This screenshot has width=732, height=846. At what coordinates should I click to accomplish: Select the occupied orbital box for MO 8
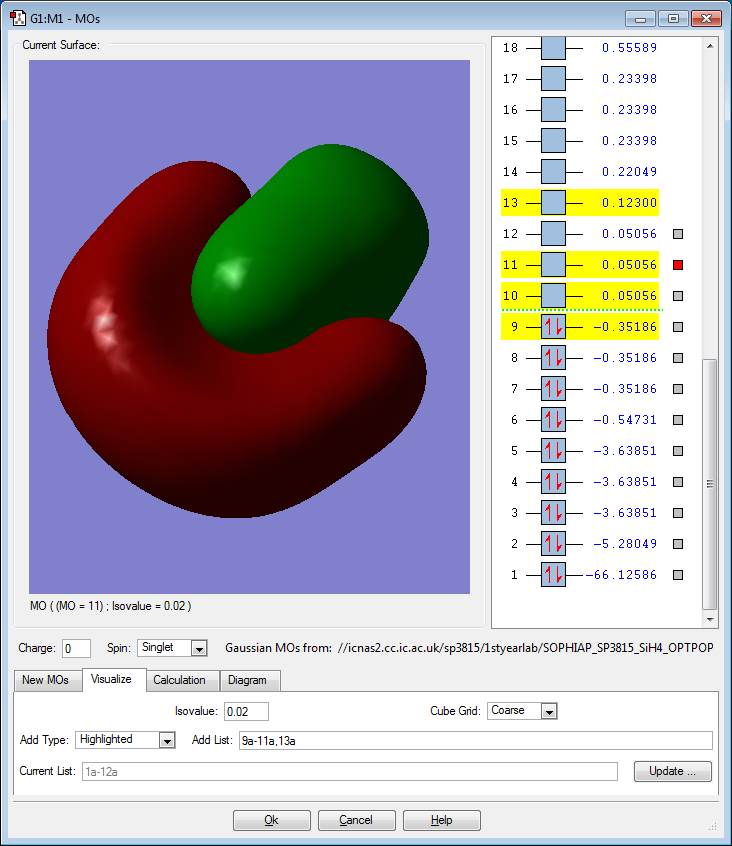point(553,358)
